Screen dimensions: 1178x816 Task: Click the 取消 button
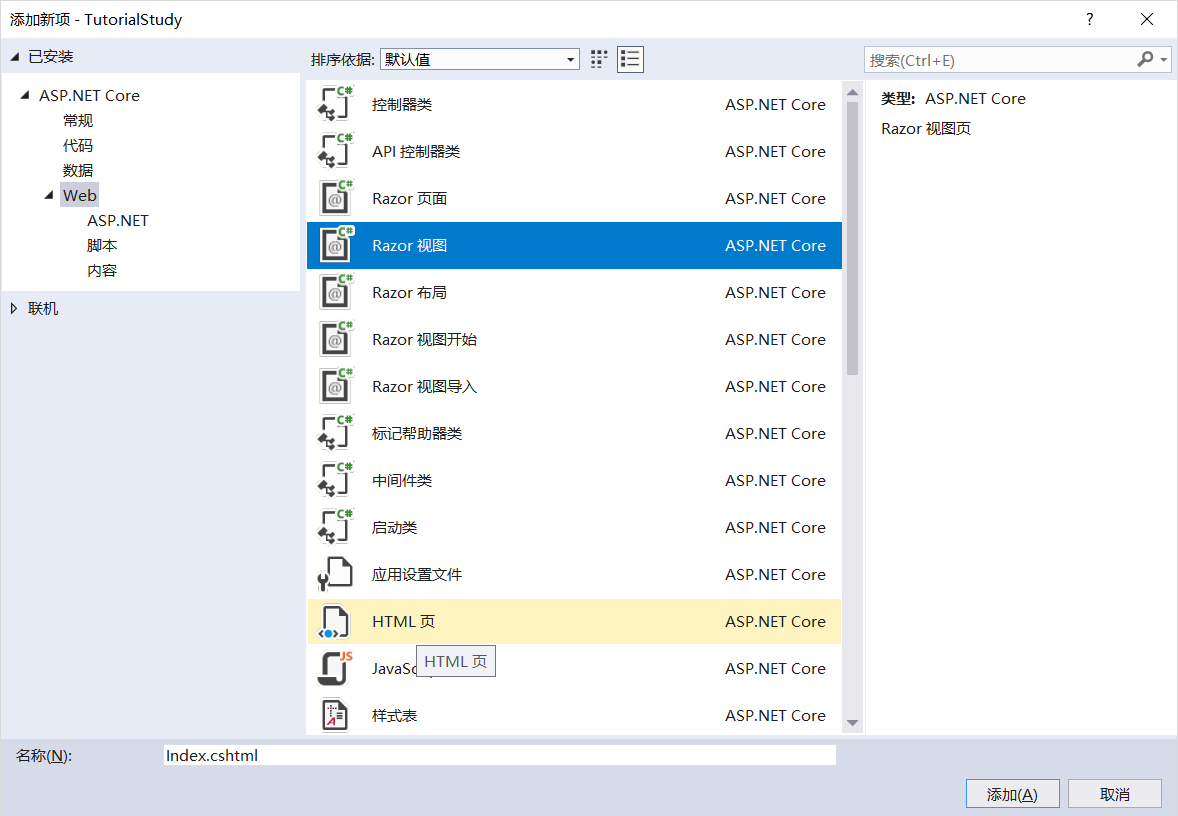pyautogui.click(x=1115, y=794)
